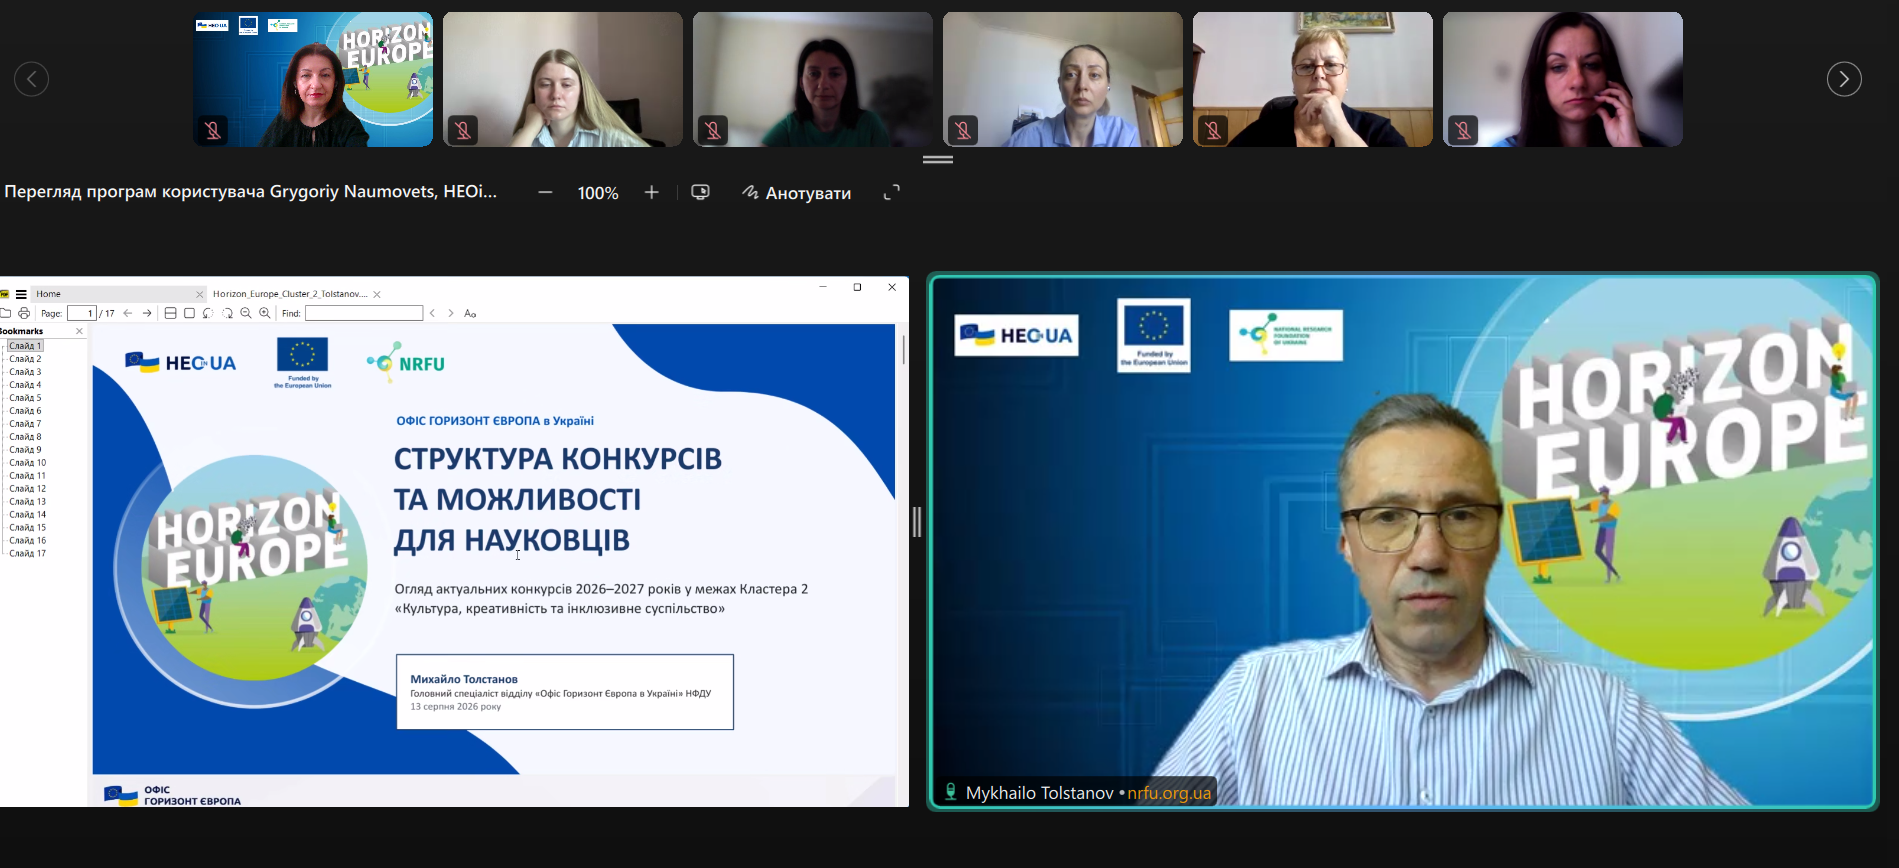1899x868 pixels.
Task: Rotate the PDF counterclockwise
Action: coord(208,313)
